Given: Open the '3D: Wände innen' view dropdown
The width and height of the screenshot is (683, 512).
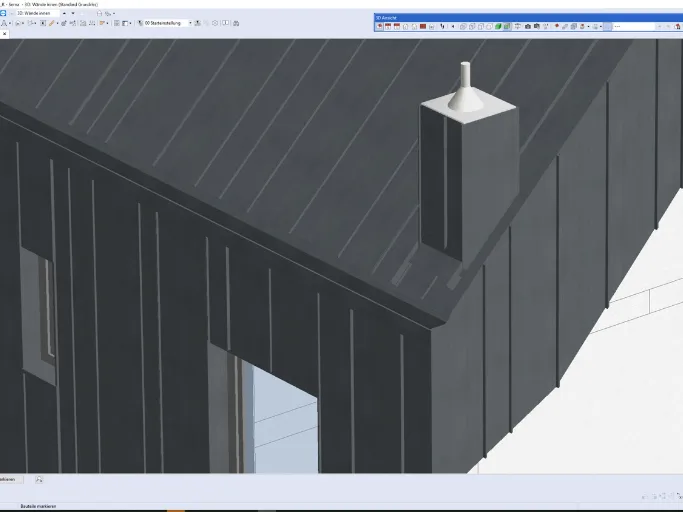Looking at the screenshot, I should pos(37,14).
